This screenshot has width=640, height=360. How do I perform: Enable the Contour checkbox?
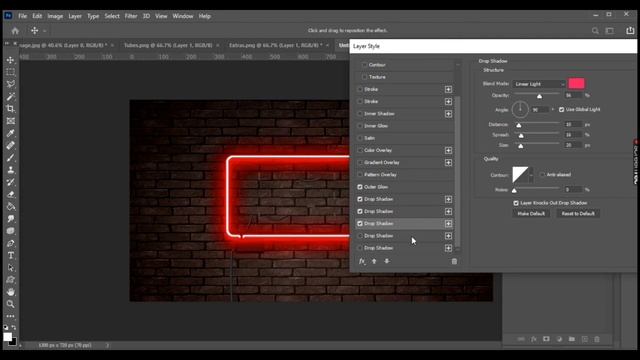pos(364,65)
